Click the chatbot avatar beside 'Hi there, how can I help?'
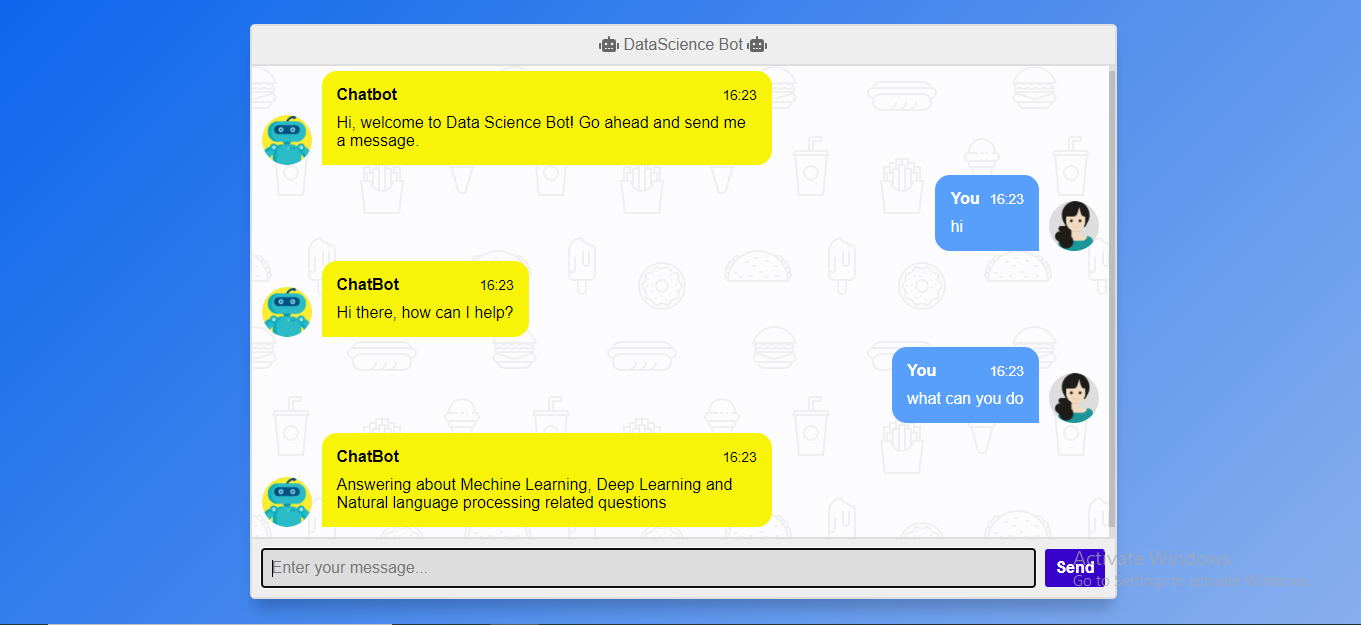 pos(287,312)
